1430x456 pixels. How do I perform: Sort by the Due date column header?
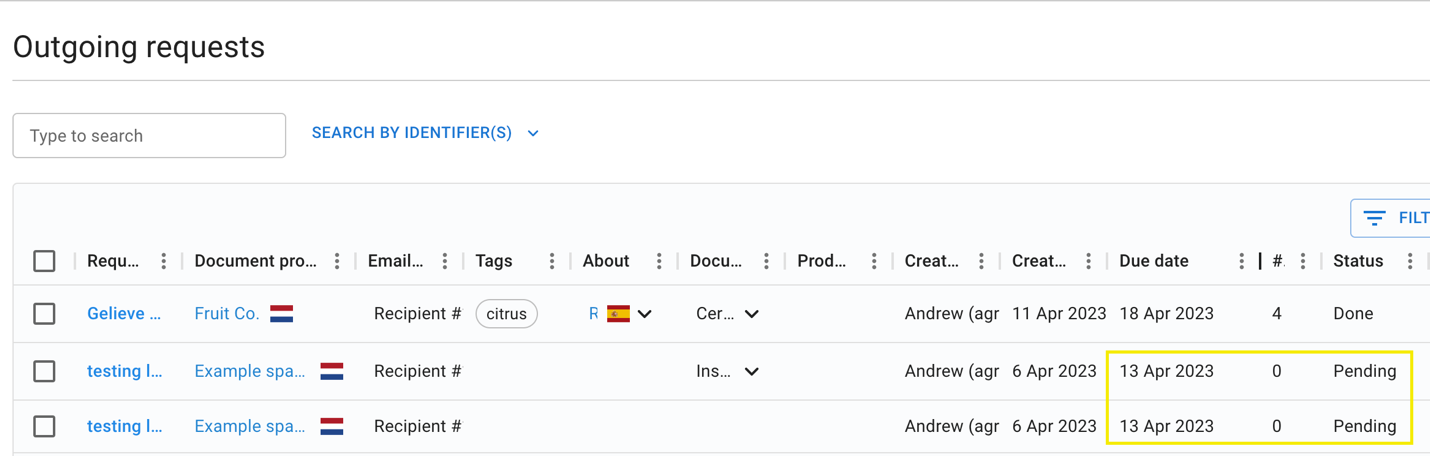(1154, 261)
